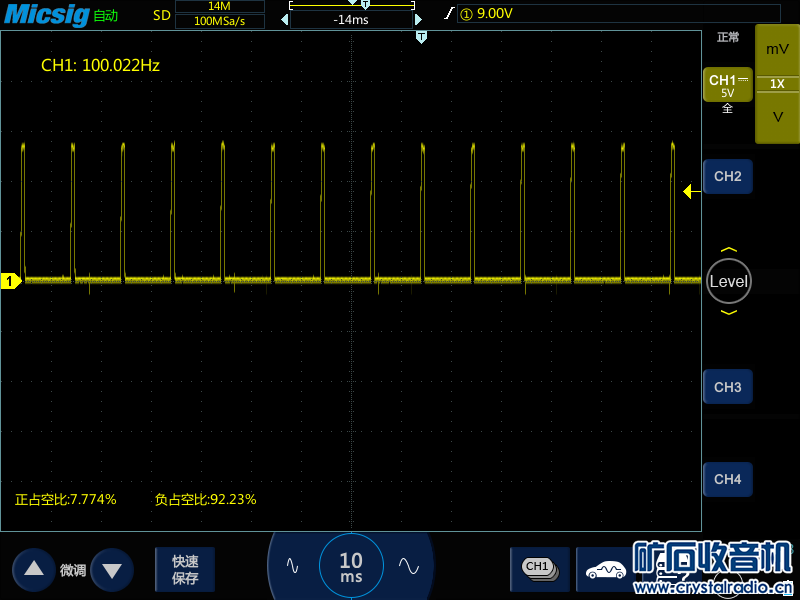Viewport: 800px width, 600px height.
Task: Tap the left waveform icon to widen timebase
Action: point(292,565)
